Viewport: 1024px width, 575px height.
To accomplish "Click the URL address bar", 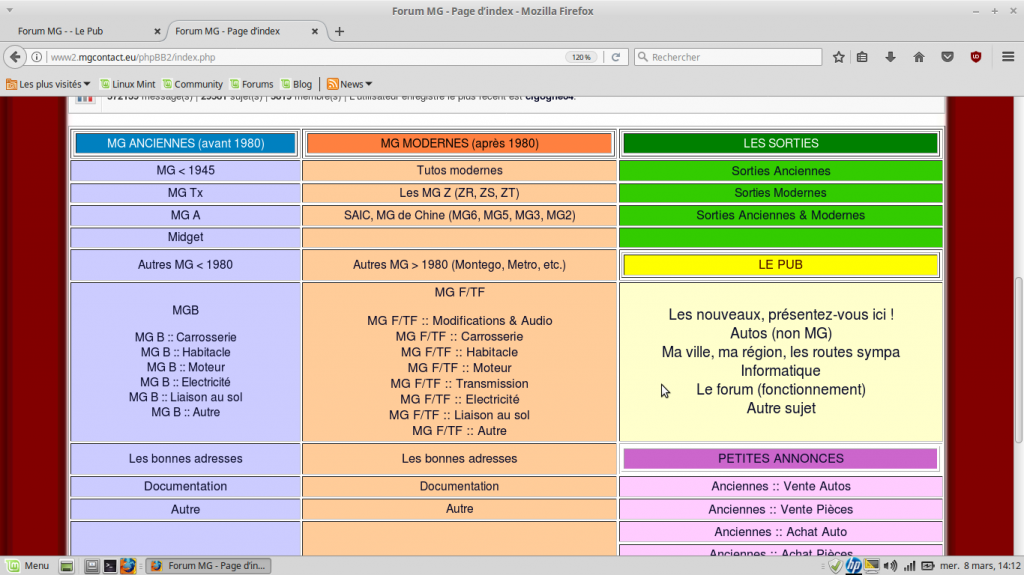I will click(304, 57).
